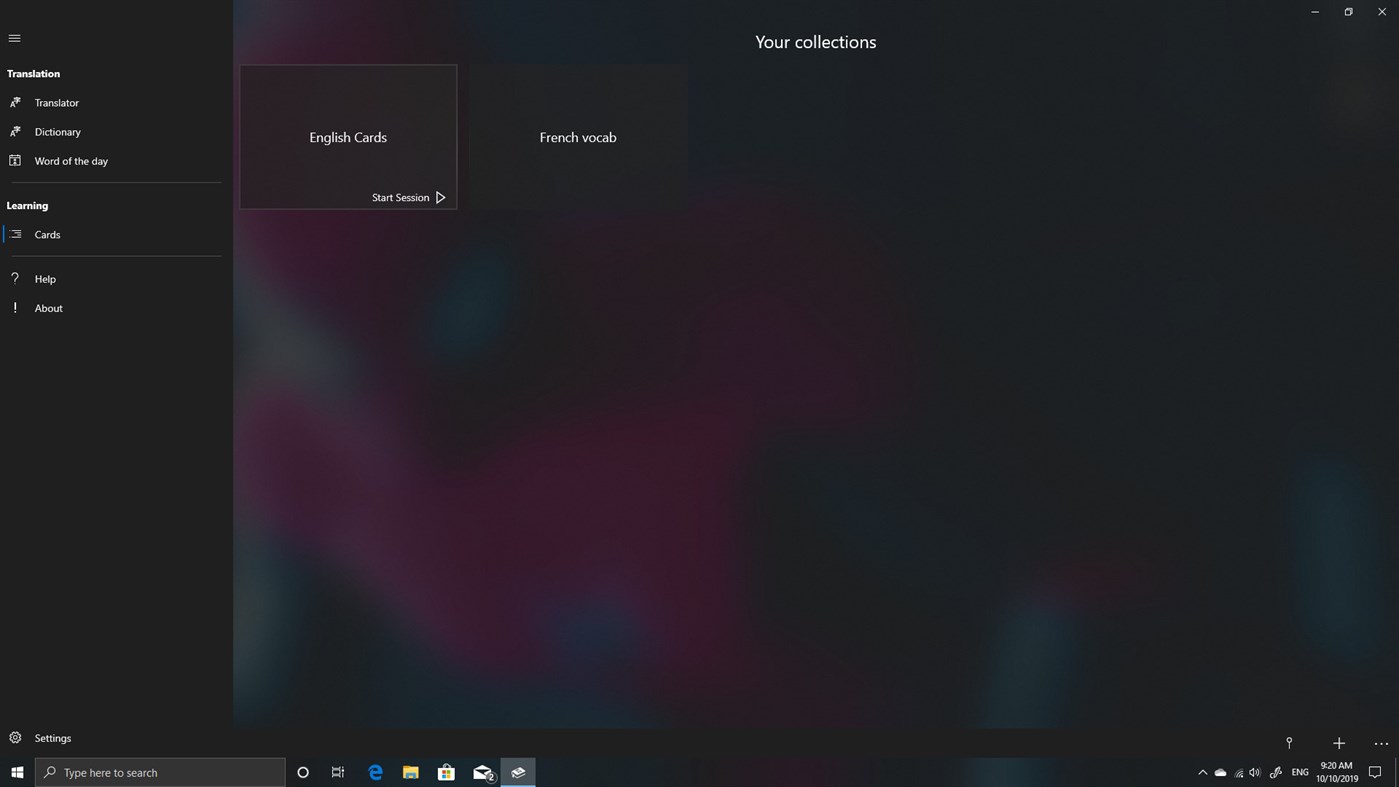Open the About page
Viewport: 1399px width, 787px height.
(48, 307)
